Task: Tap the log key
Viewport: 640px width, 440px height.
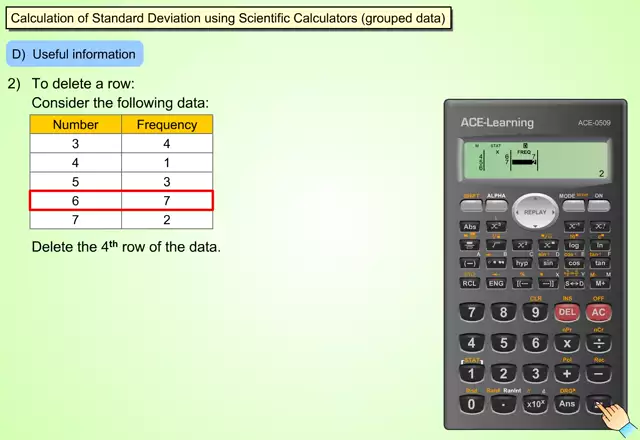Action: point(574,245)
